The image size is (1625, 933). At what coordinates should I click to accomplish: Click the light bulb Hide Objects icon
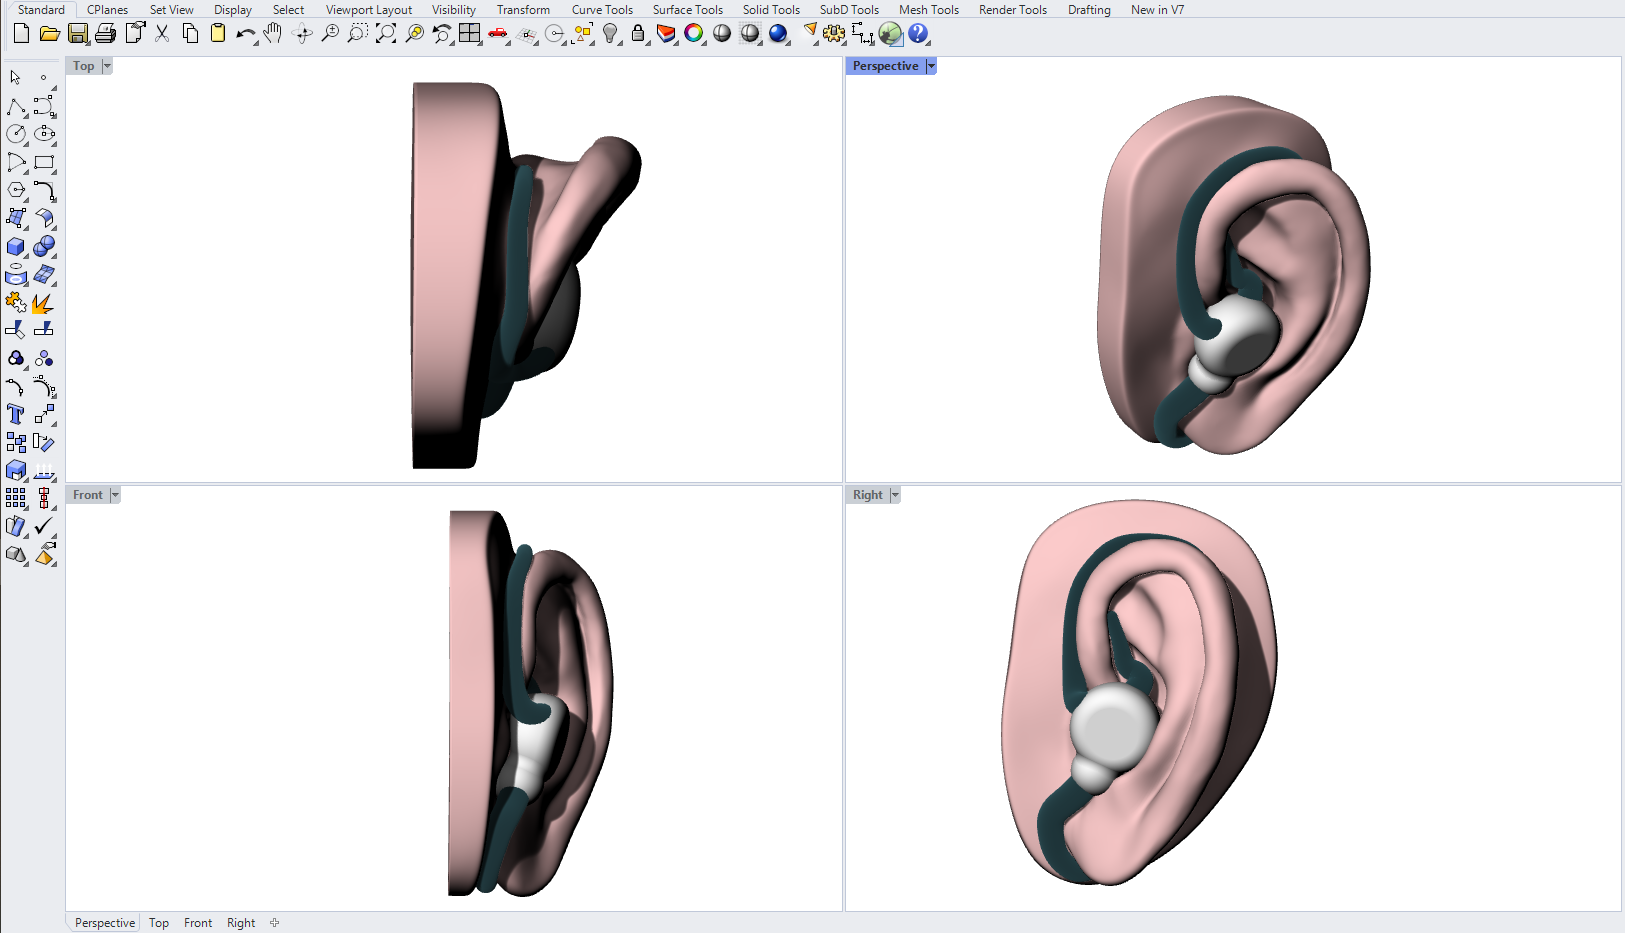coord(610,34)
